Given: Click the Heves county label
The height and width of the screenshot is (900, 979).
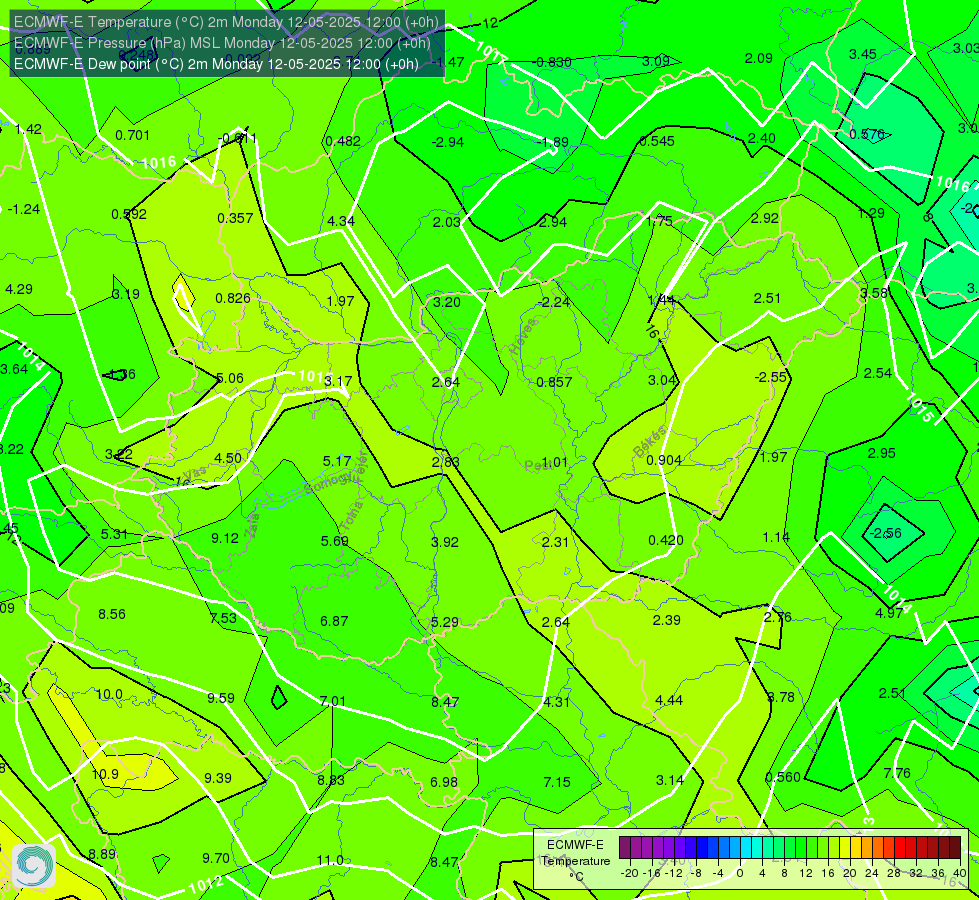Looking at the screenshot, I should [x=524, y=337].
